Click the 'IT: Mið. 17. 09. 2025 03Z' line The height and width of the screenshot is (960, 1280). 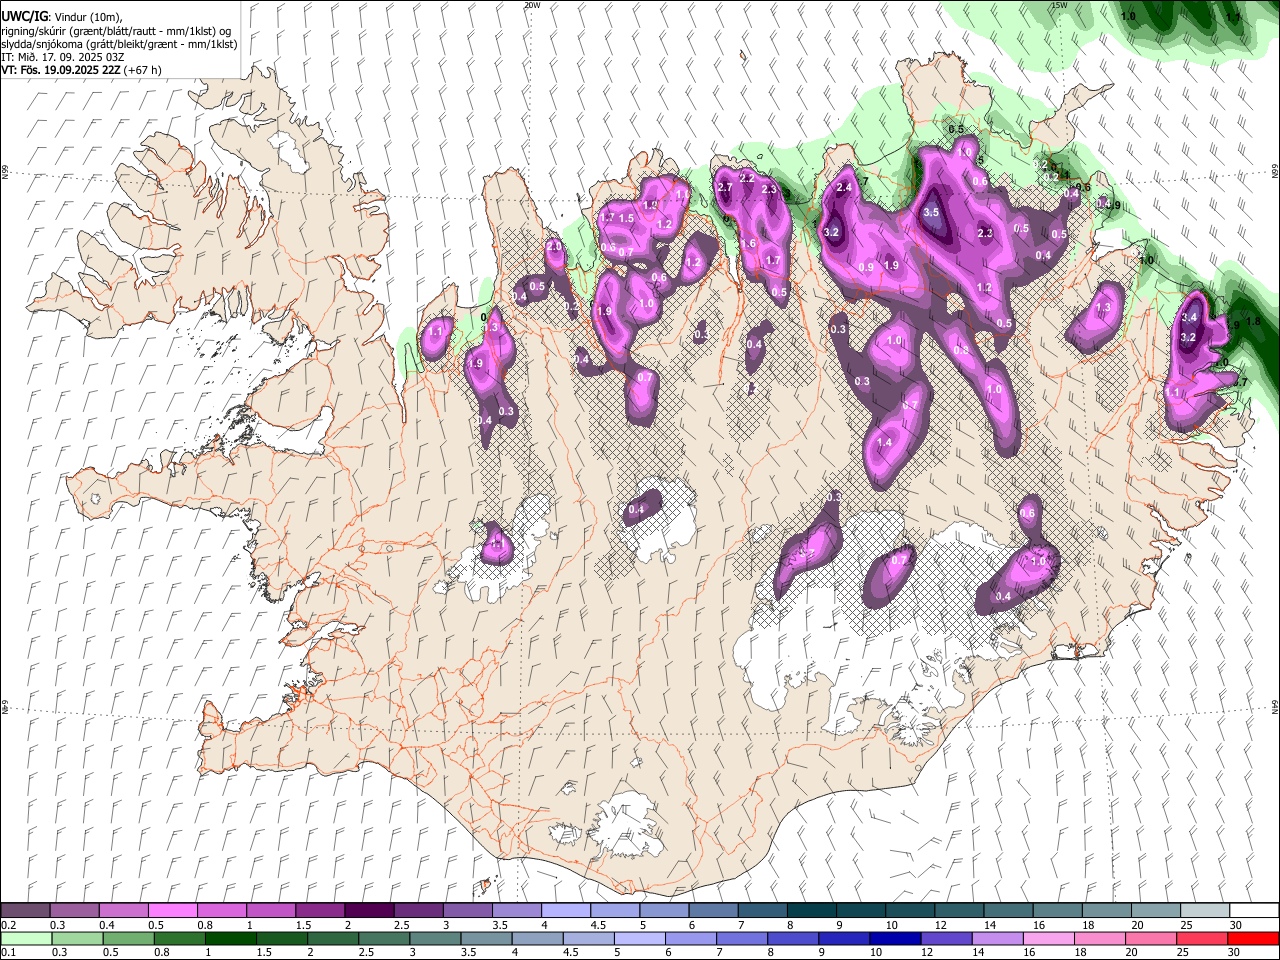click(x=62, y=57)
